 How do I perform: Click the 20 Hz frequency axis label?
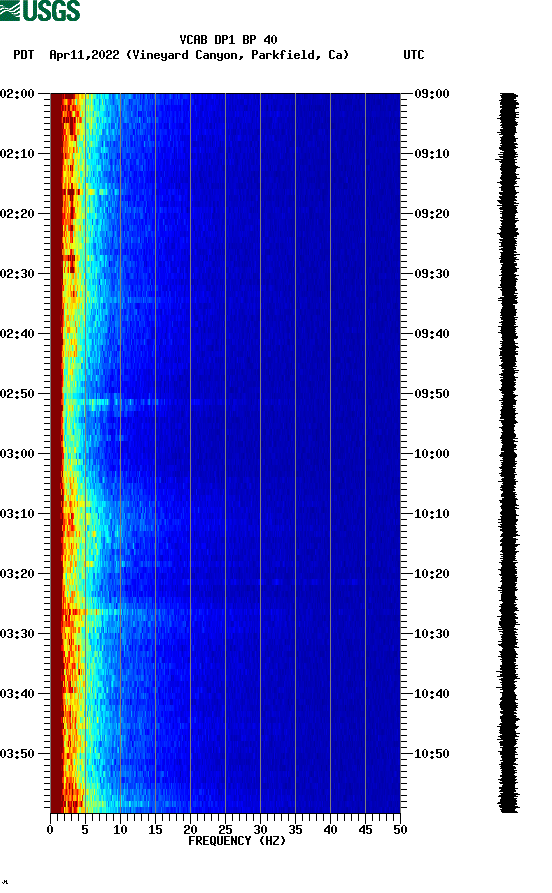click(190, 830)
